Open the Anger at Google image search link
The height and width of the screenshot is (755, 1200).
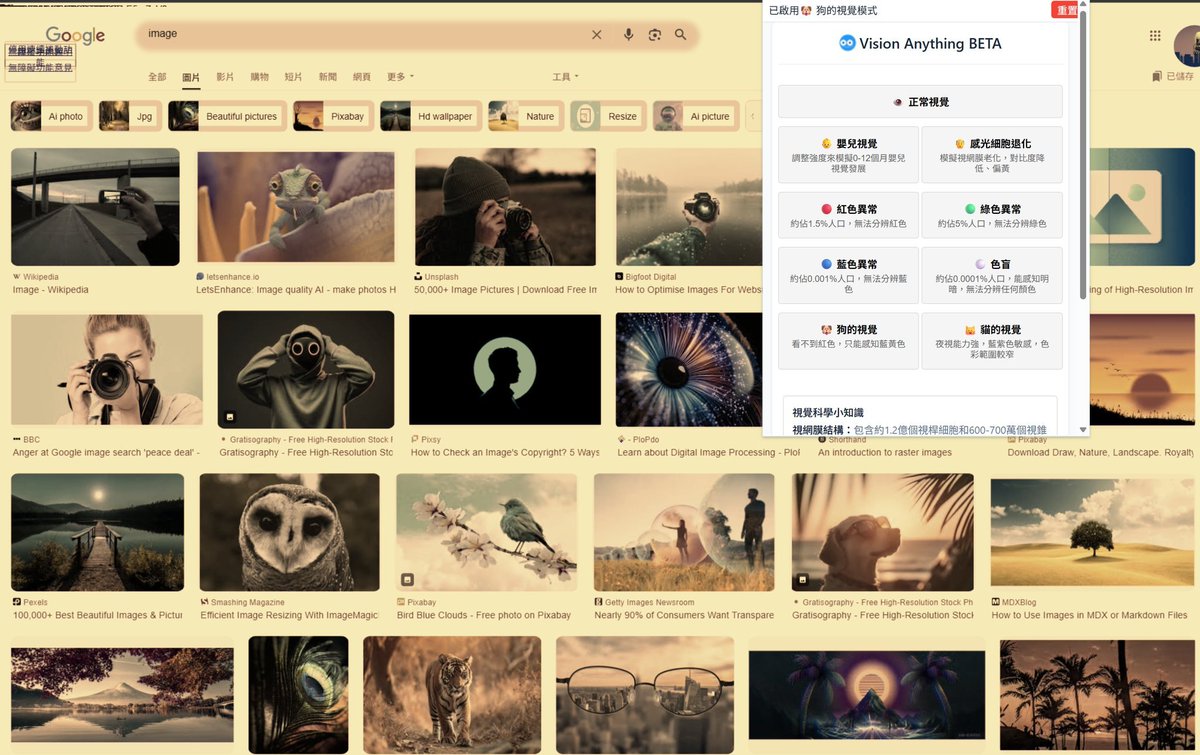pos(106,452)
